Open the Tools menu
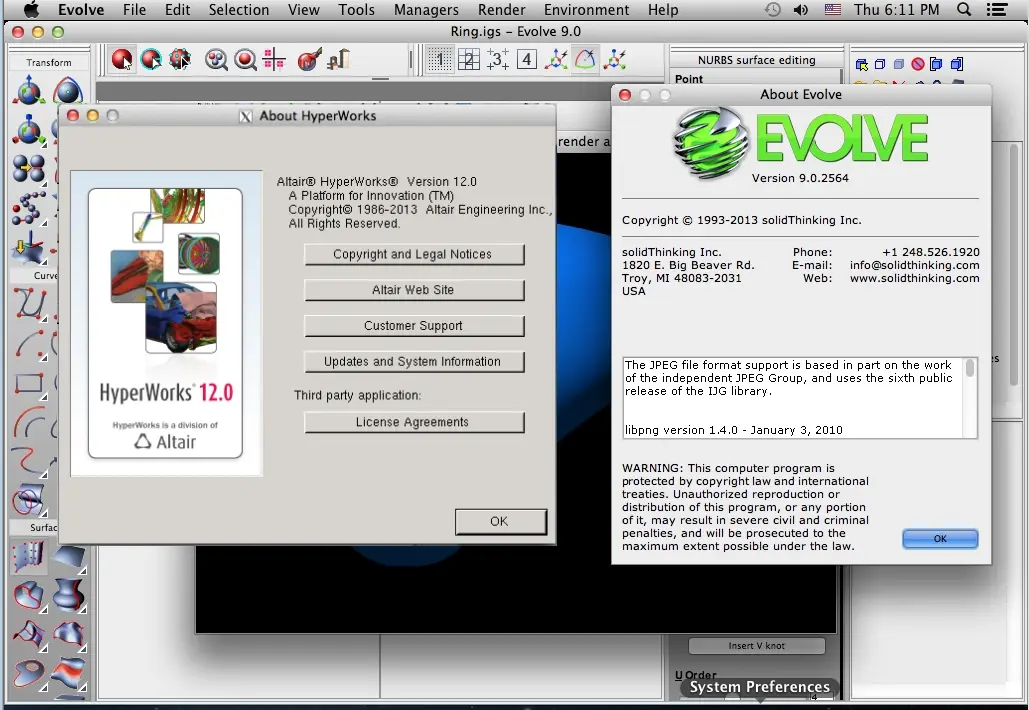The height and width of the screenshot is (710, 1029). tap(356, 10)
